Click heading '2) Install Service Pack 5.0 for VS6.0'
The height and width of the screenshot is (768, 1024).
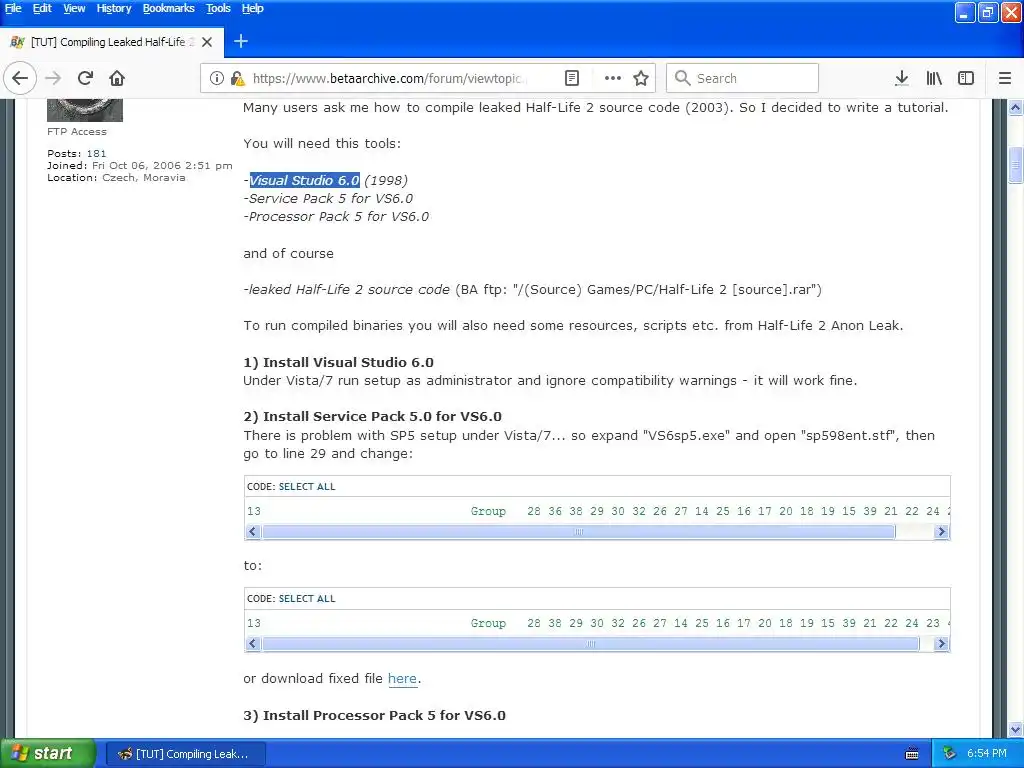372,417
